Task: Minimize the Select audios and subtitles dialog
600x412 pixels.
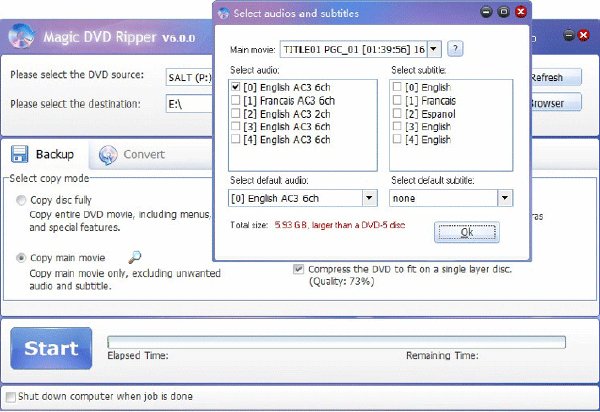Action: coord(486,12)
